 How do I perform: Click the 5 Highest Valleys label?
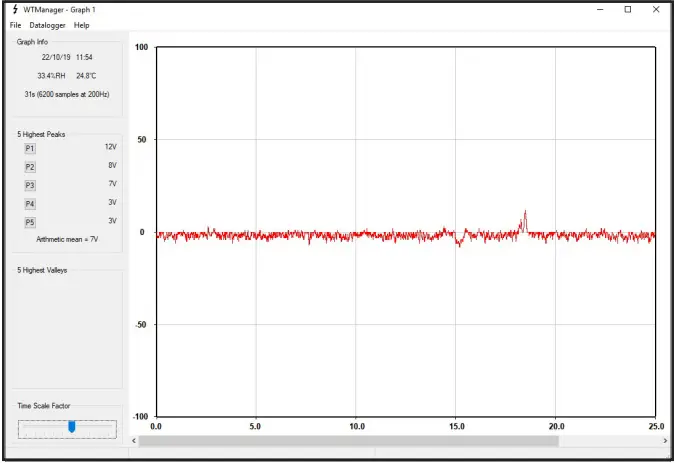(x=42, y=270)
